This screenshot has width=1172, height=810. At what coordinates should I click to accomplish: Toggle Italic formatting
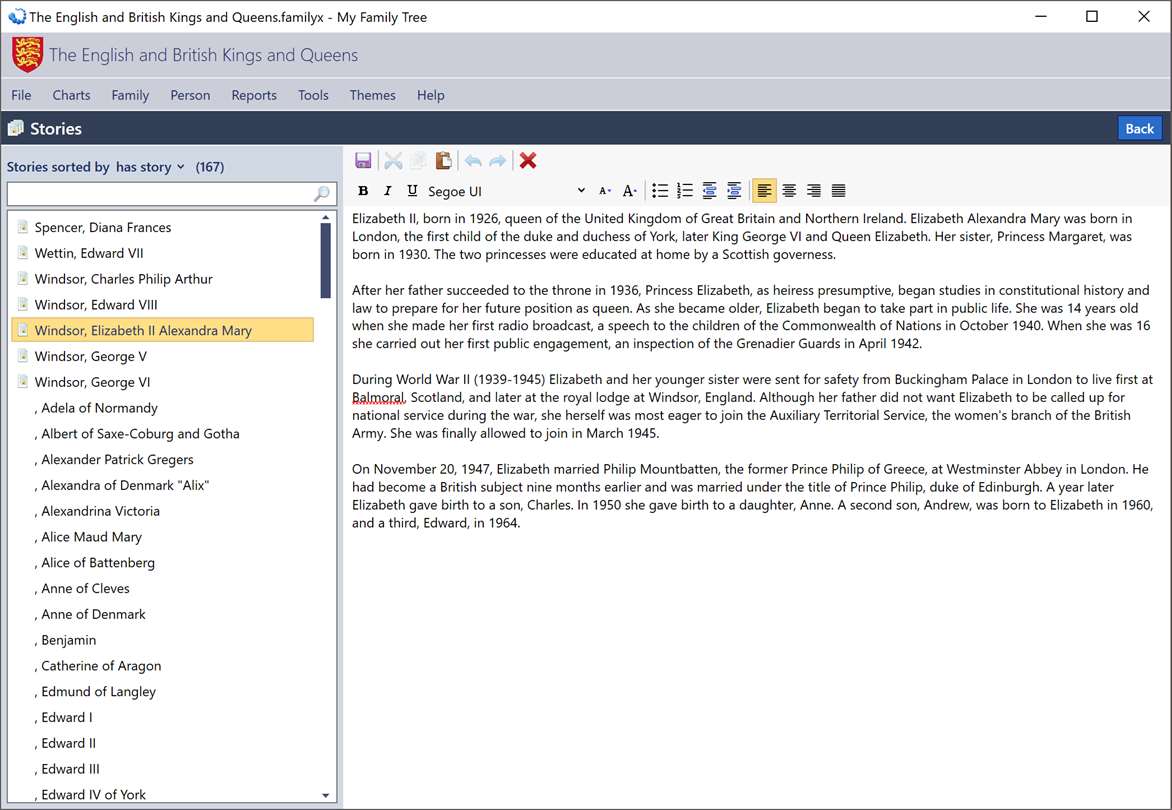[x=387, y=191]
